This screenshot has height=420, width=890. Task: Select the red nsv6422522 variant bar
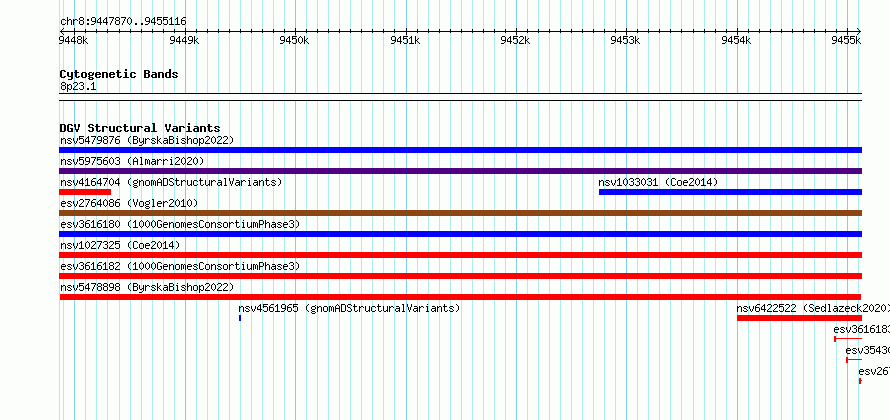click(x=799, y=318)
